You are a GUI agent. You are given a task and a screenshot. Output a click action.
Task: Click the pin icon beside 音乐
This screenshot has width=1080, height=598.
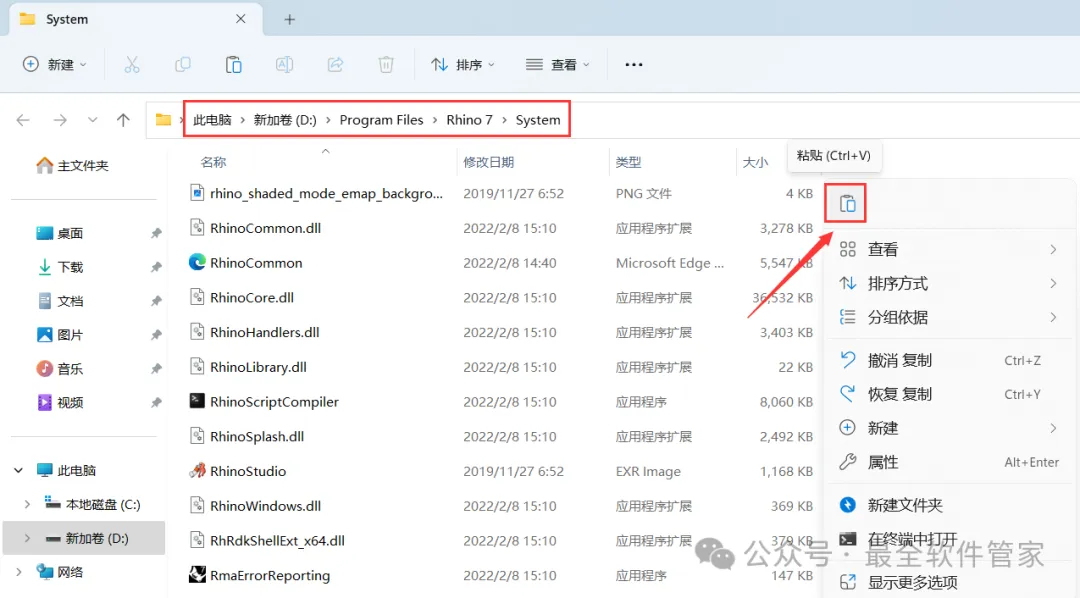tap(156, 369)
